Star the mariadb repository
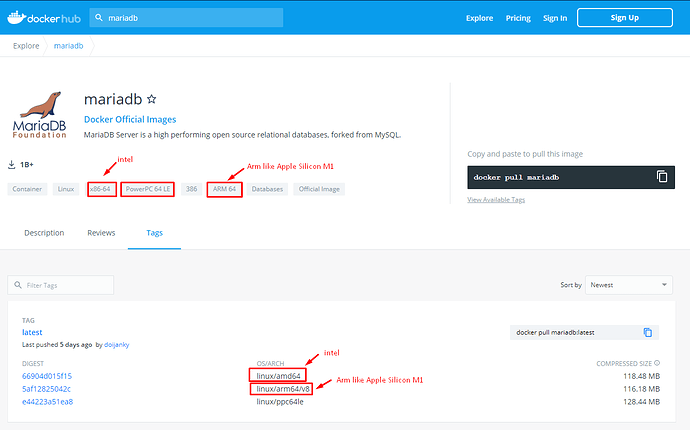 point(151,99)
